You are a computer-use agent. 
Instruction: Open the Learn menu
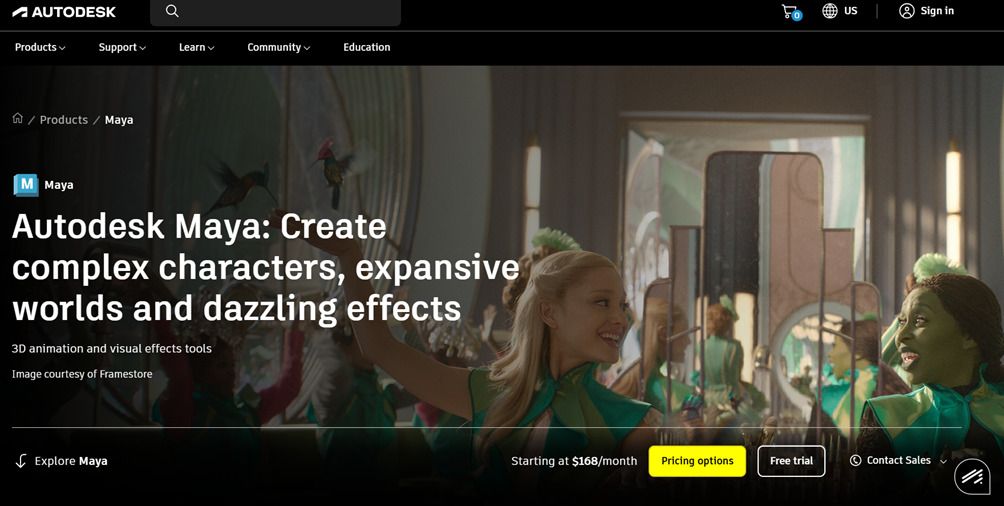coord(197,47)
